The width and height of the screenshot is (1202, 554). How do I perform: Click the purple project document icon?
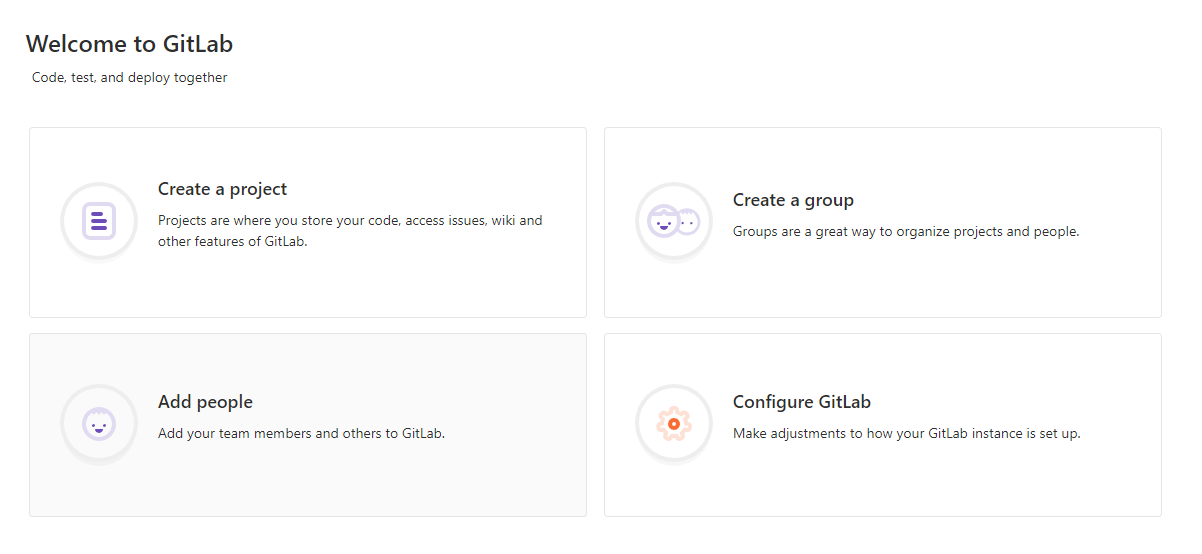[x=99, y=221]
